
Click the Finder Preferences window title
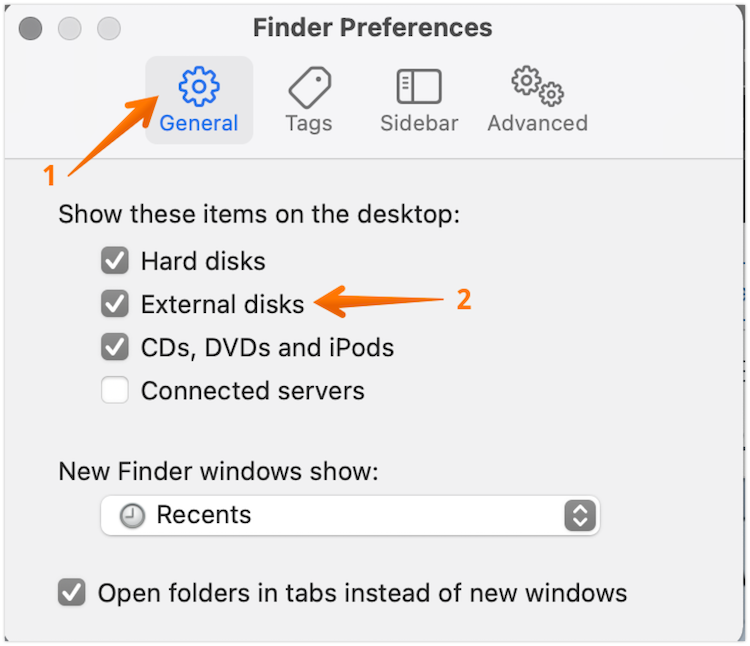pos(372,28)
